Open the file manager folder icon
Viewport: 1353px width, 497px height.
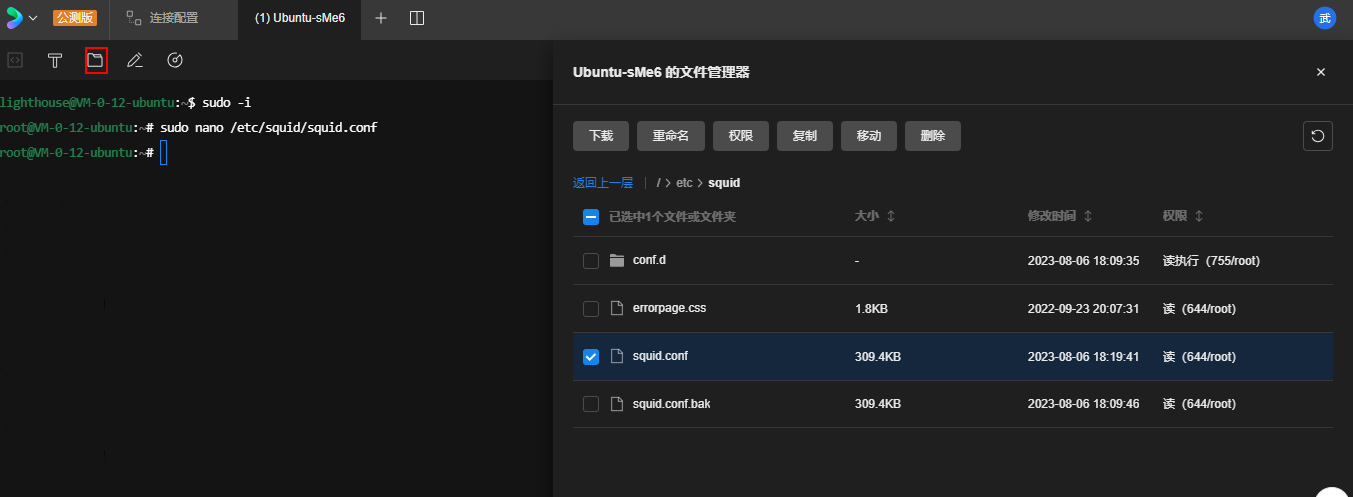[96, 61]
